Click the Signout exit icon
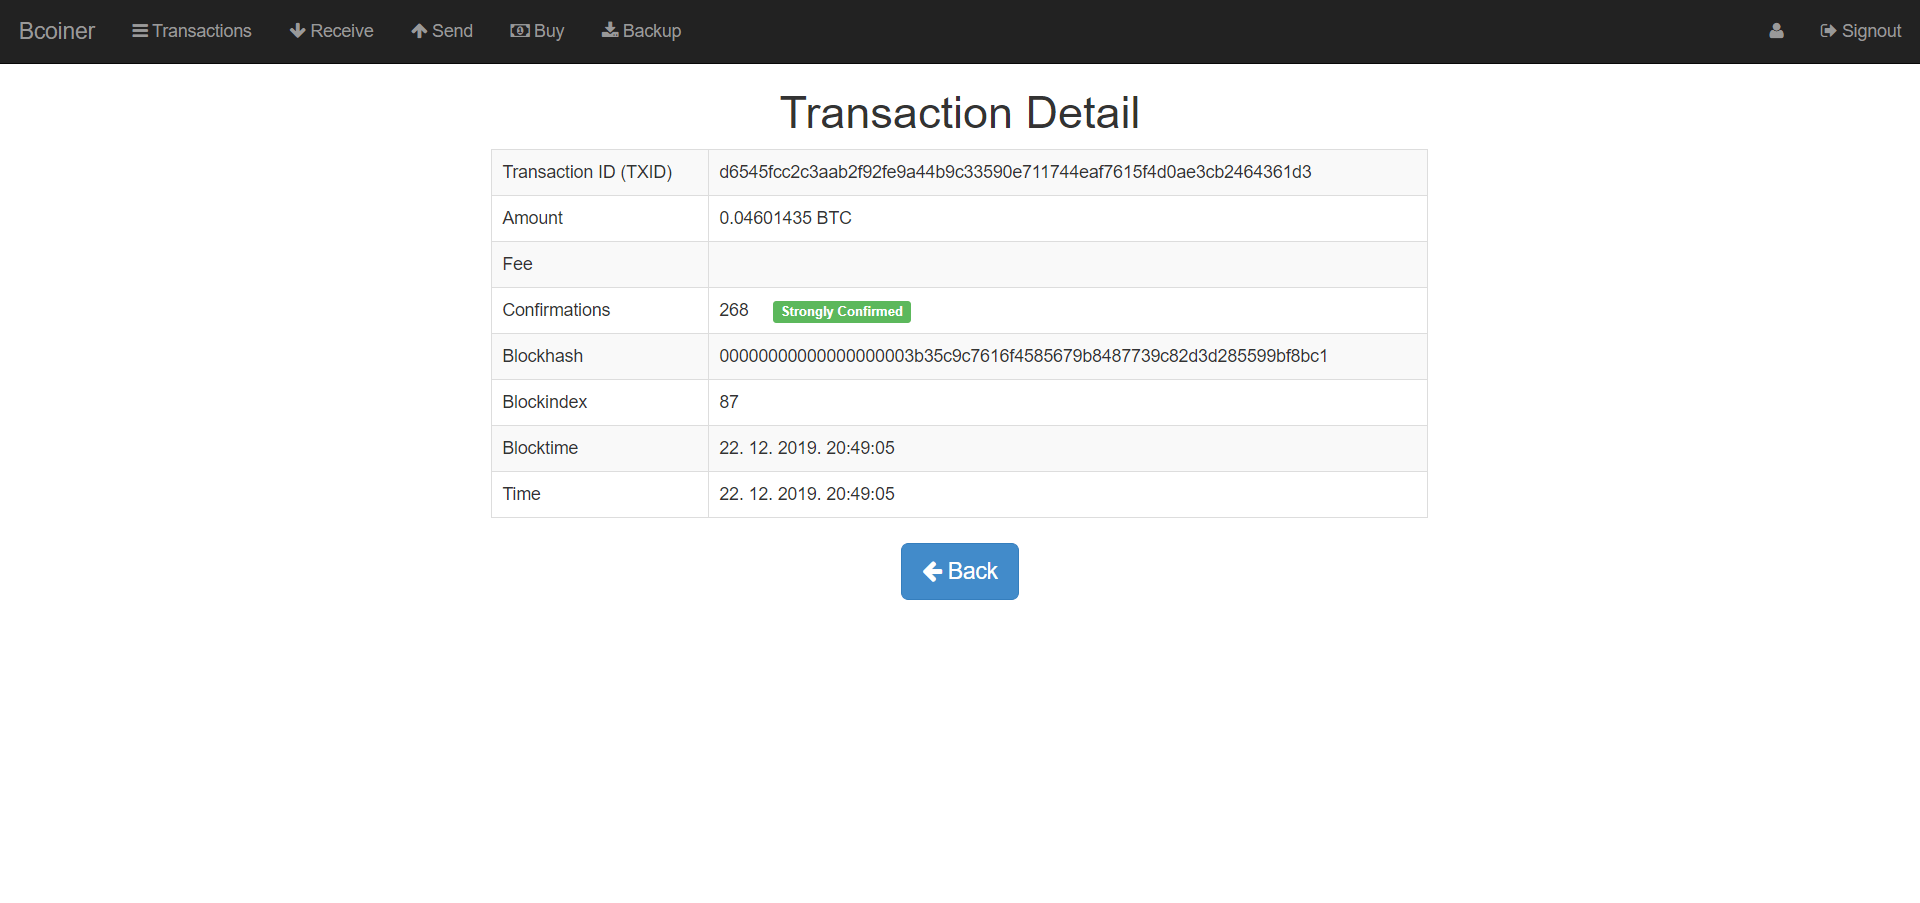Screen dimensions: 1920x903 (x=1828, y=31)
